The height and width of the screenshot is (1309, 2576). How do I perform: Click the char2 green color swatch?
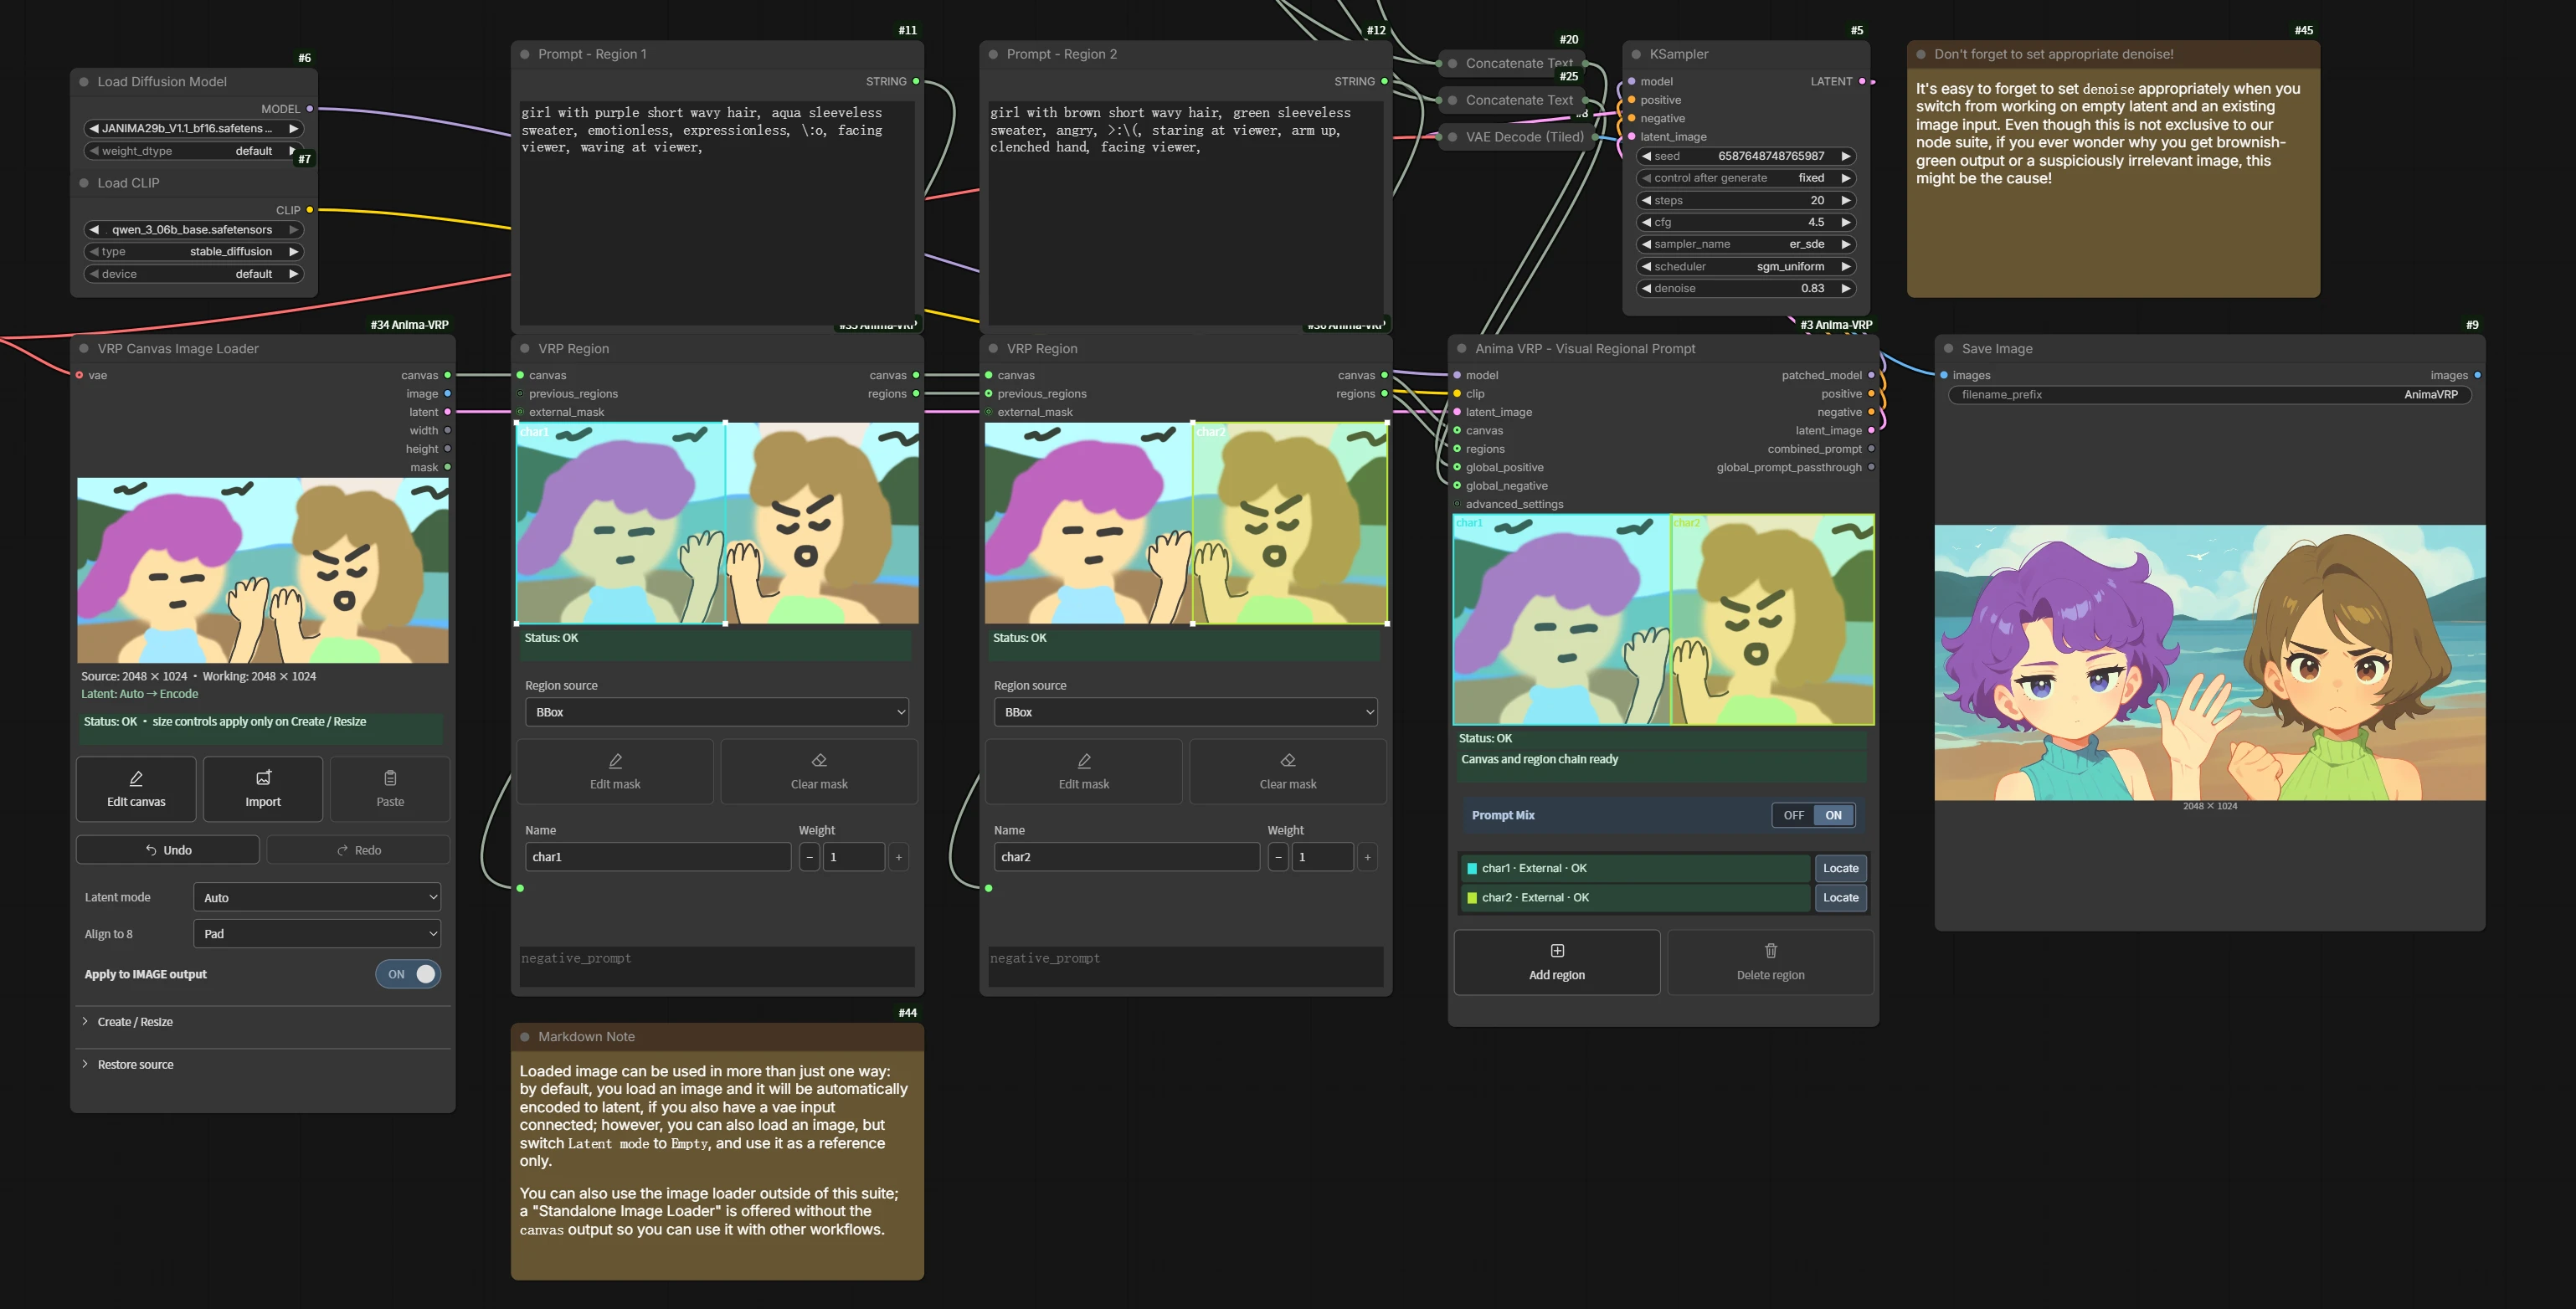pyautogui.click(x=1471, y=898)
